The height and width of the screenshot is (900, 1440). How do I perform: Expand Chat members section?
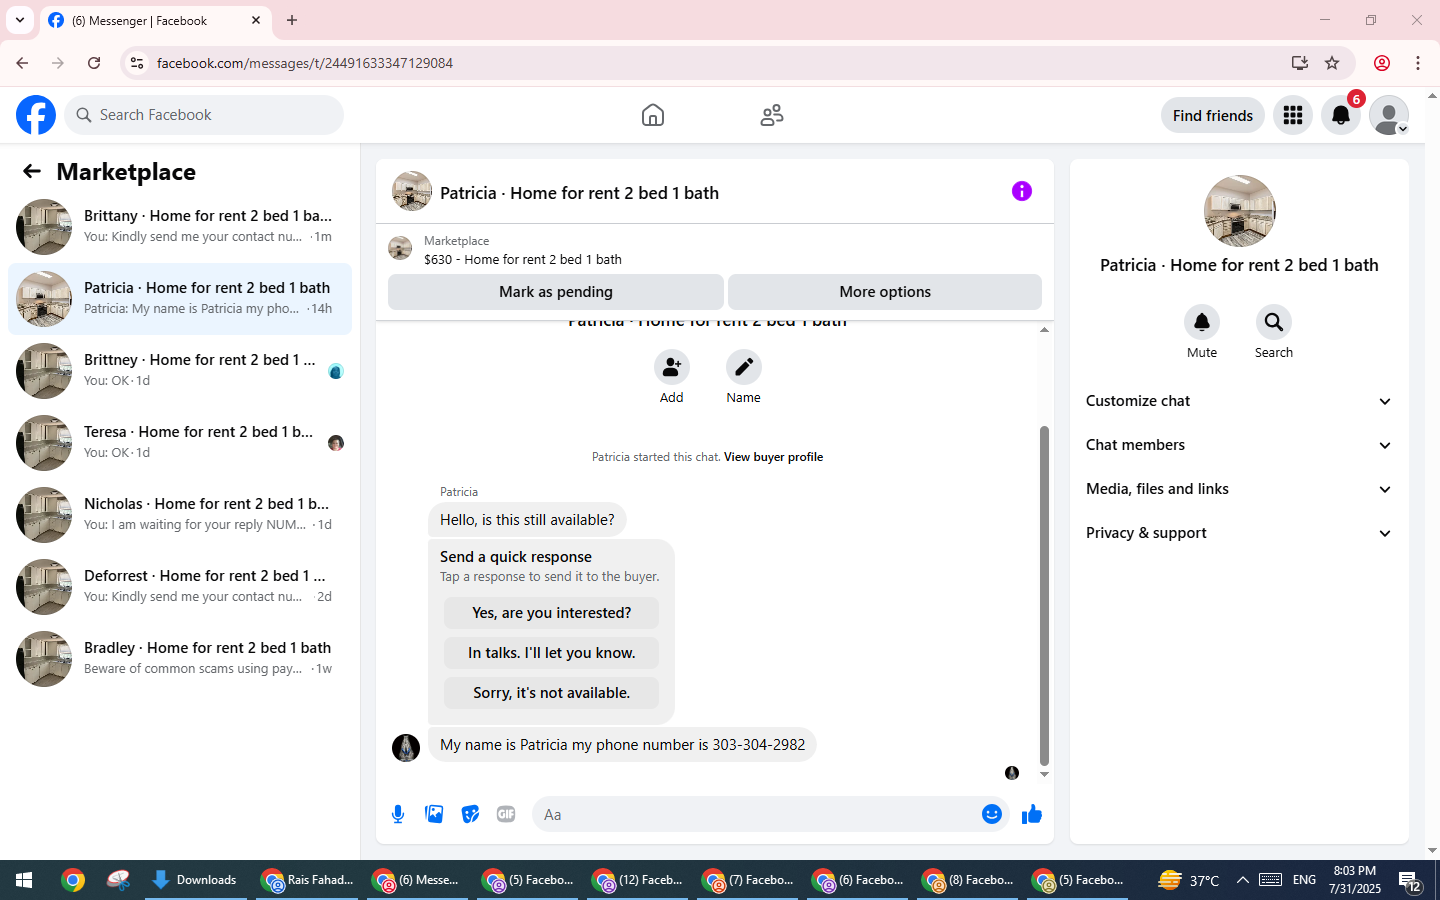click(x=1239, y=445)
